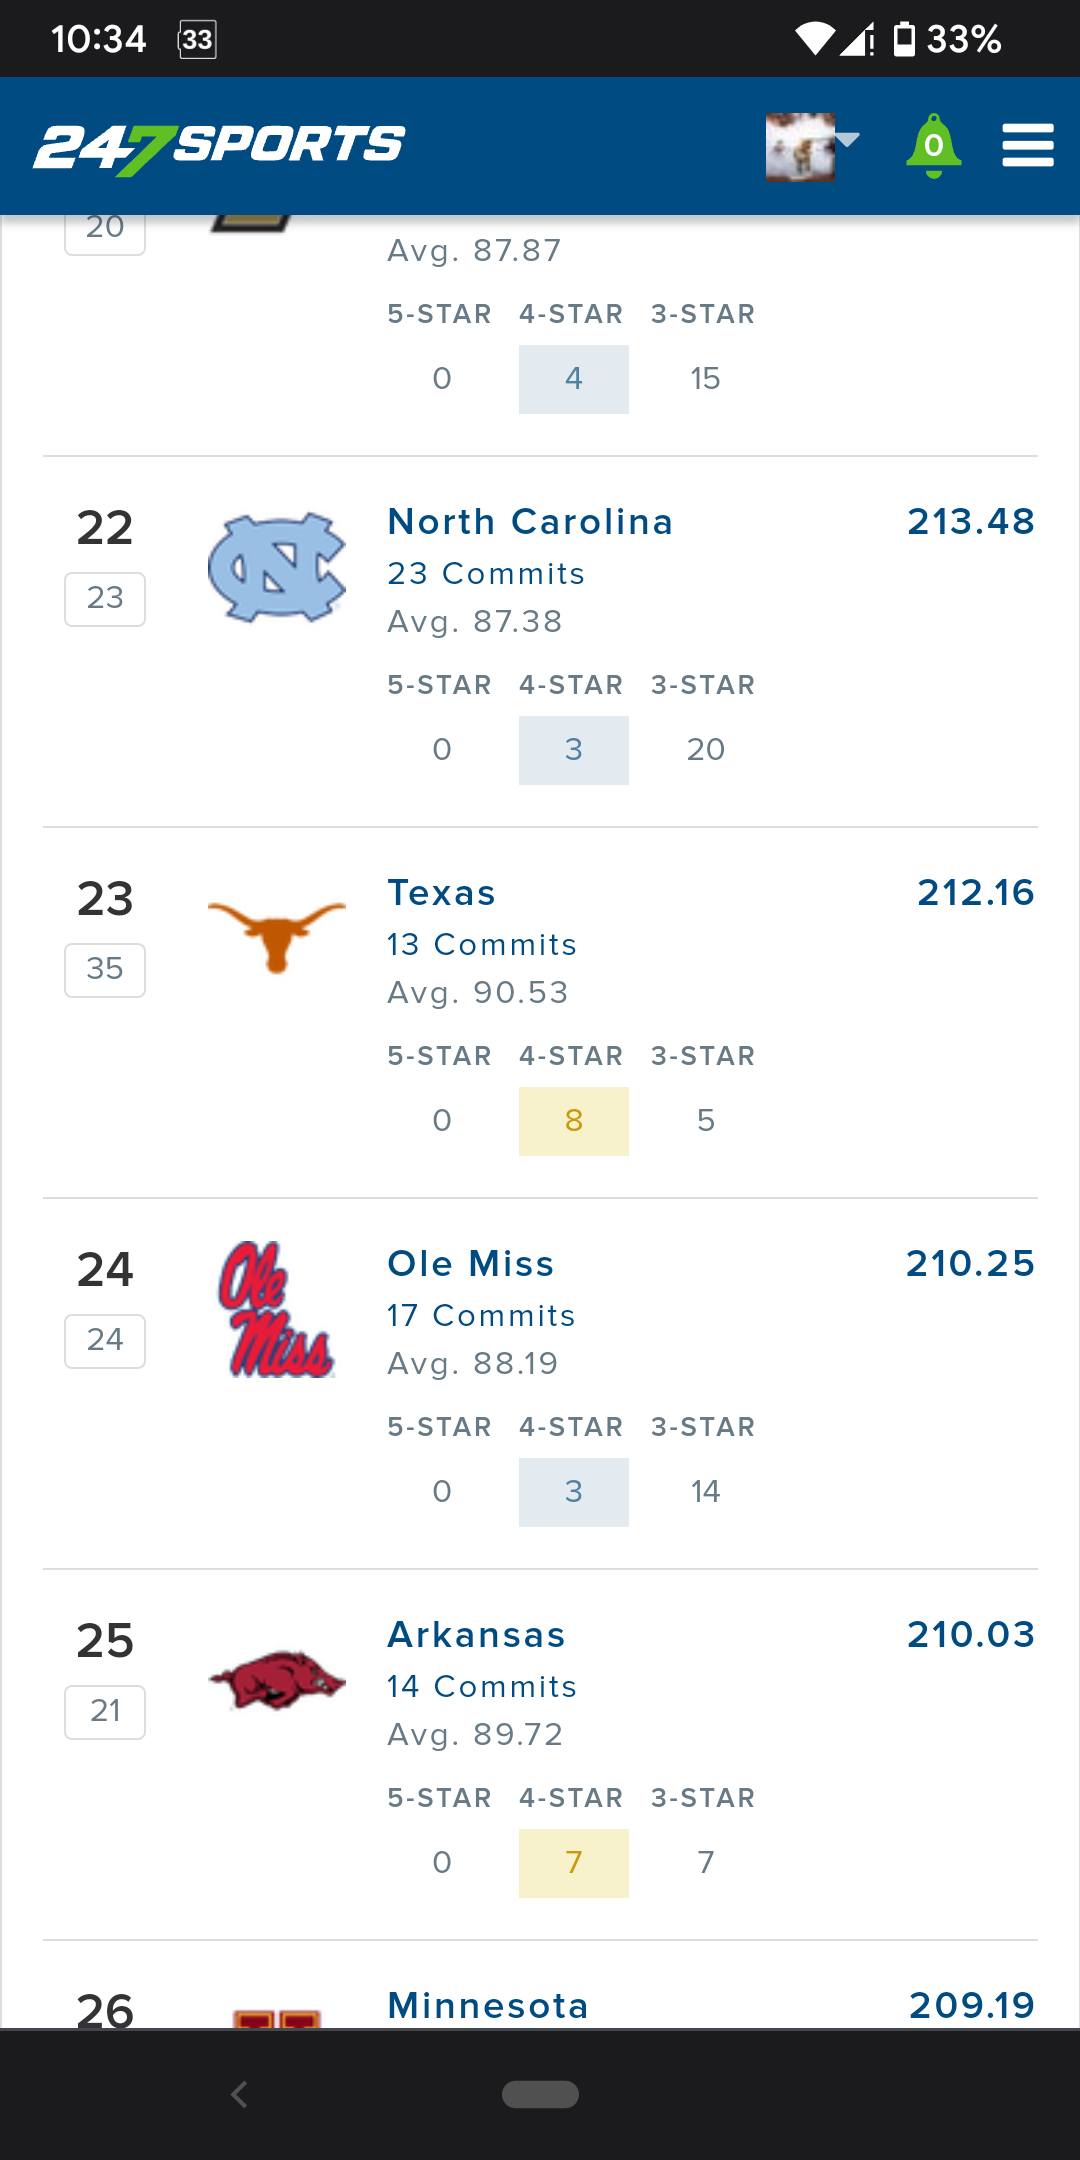
Task: Open the Minnesota team link
Action: pyautogui.click(x=488, y=2006)
